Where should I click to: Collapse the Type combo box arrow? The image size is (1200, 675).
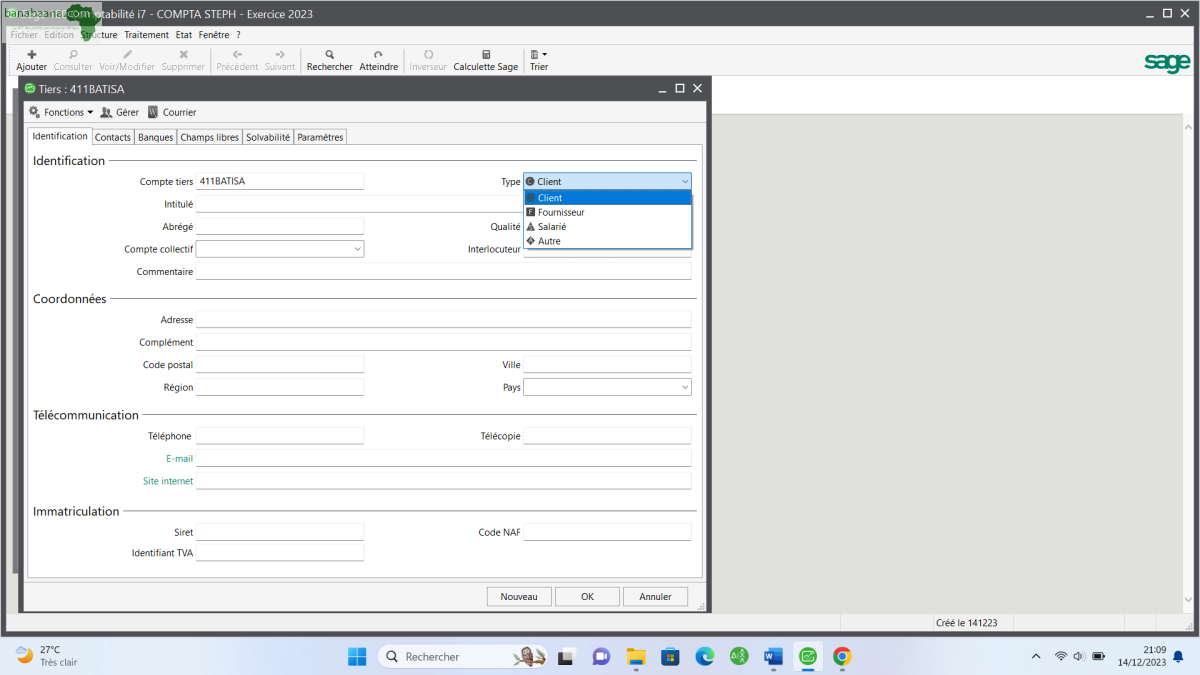coord(684,182)
